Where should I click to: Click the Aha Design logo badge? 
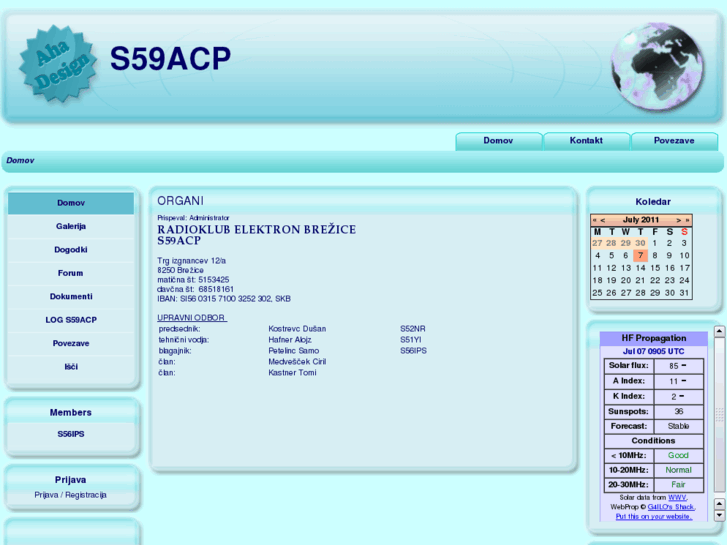pyautogui.click(x=59, y=65)
